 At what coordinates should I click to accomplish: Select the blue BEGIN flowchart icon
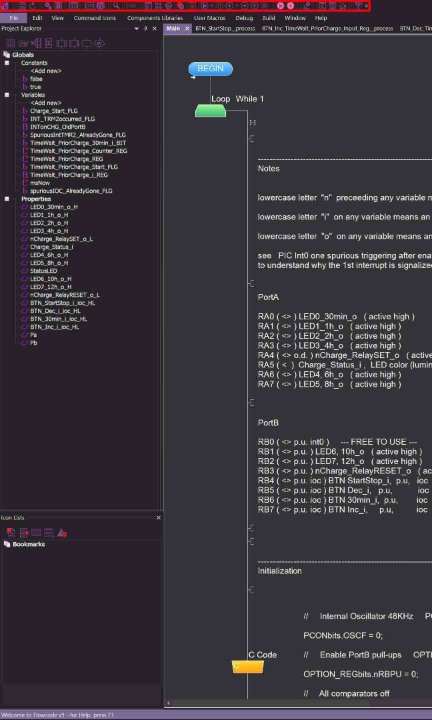pyautogui.click(x=210, y=69)
